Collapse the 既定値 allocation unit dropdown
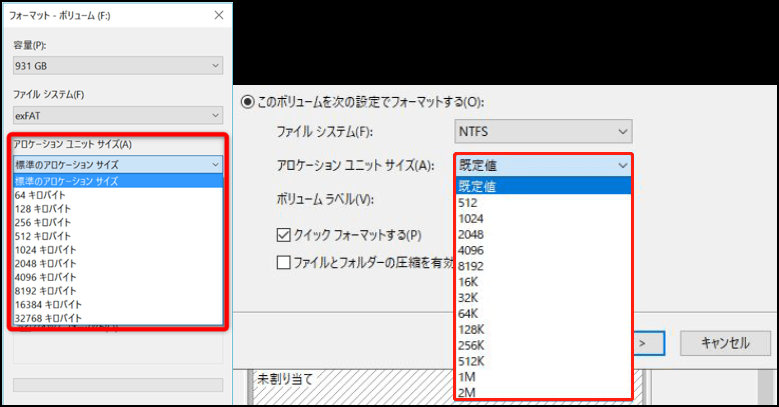Image resolution: width=779 pixels, height=407 pixels. click(620, 165)
